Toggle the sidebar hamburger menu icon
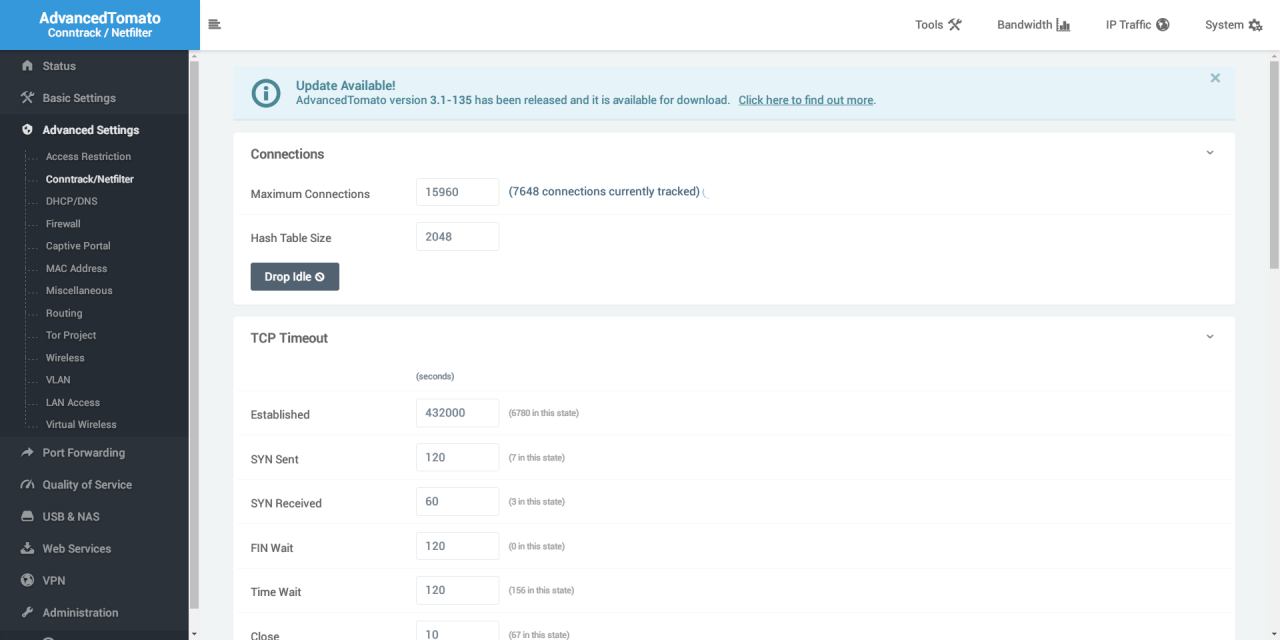 pos(214,25)
